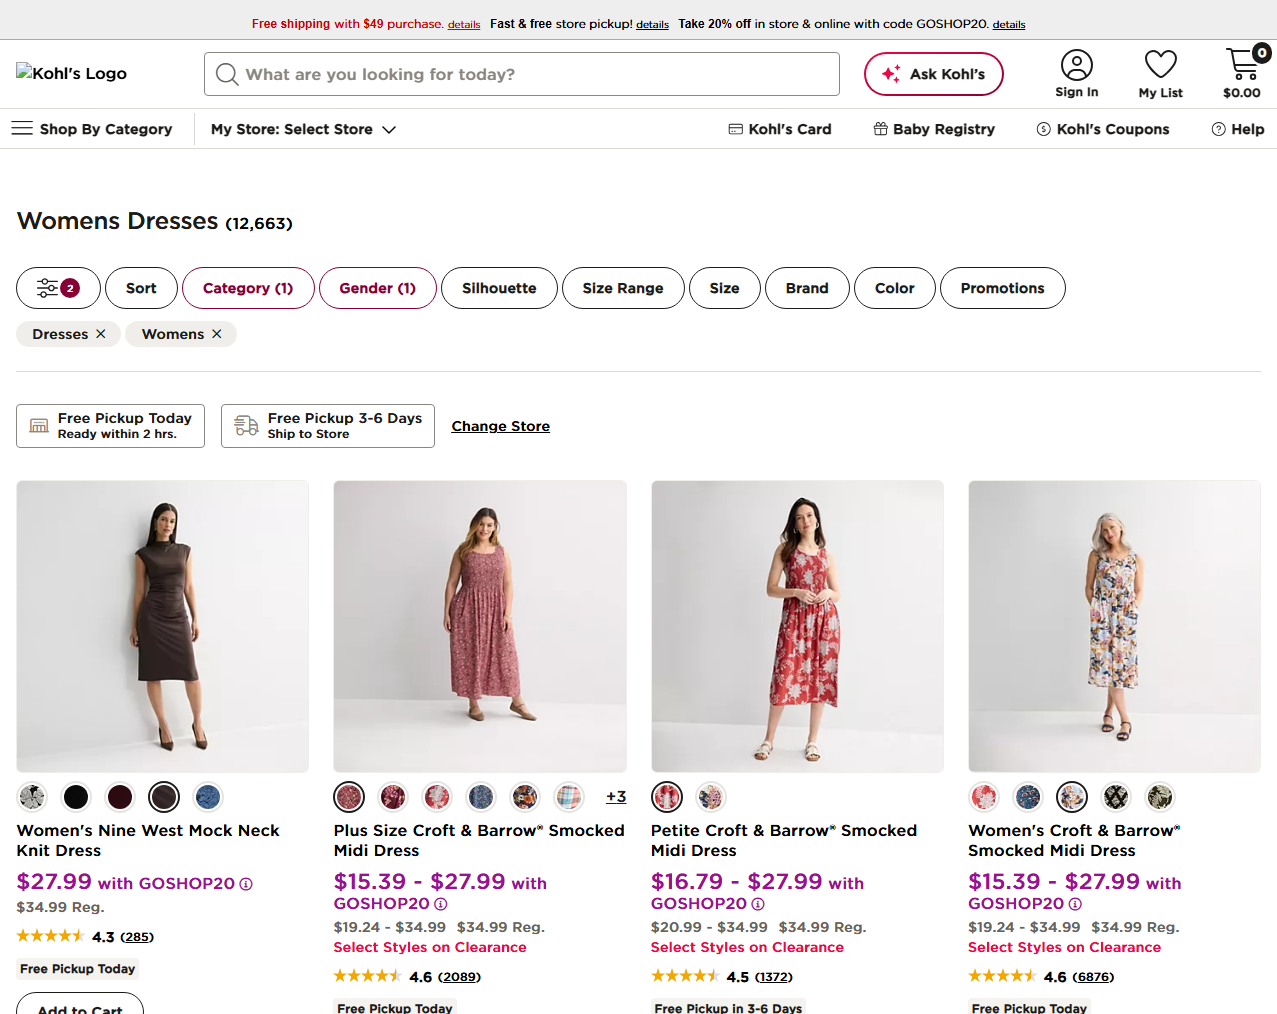Viewport: 1277px width, 1014px height.
Task: Click the search magnifier icon
Action: pyautogui.click(x=227, y=74)
